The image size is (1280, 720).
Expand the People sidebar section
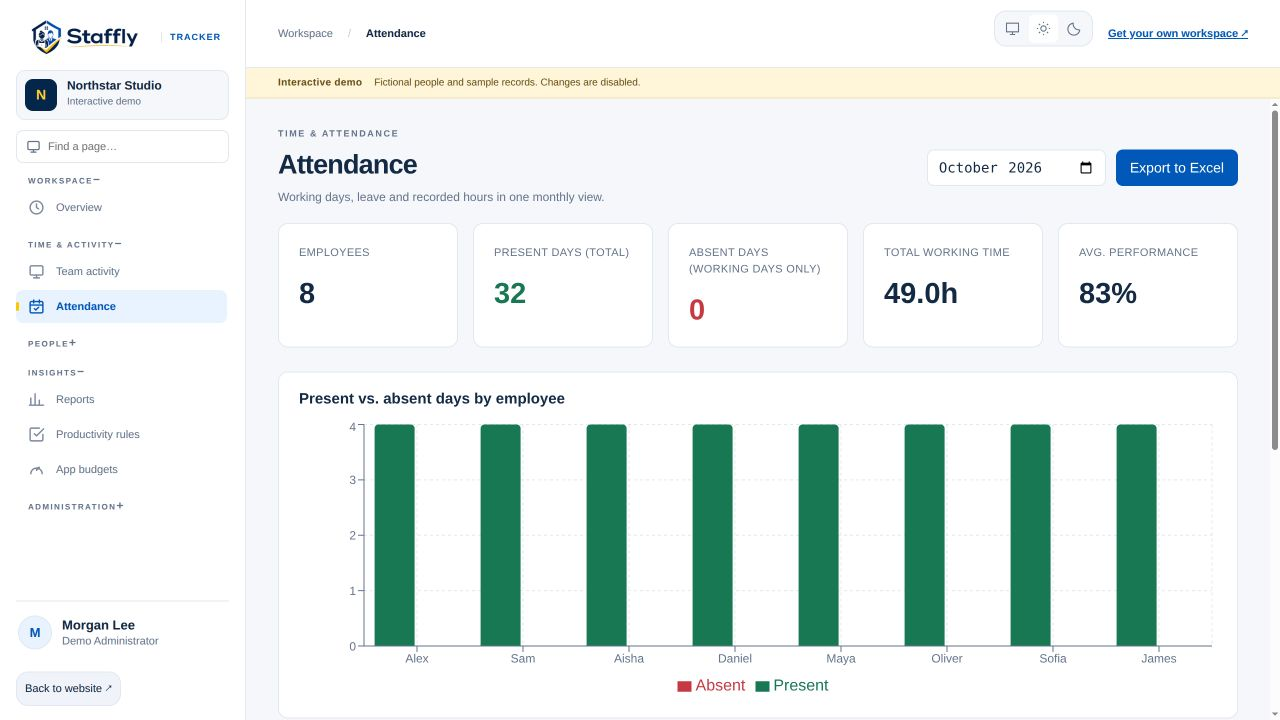point(52,343)
